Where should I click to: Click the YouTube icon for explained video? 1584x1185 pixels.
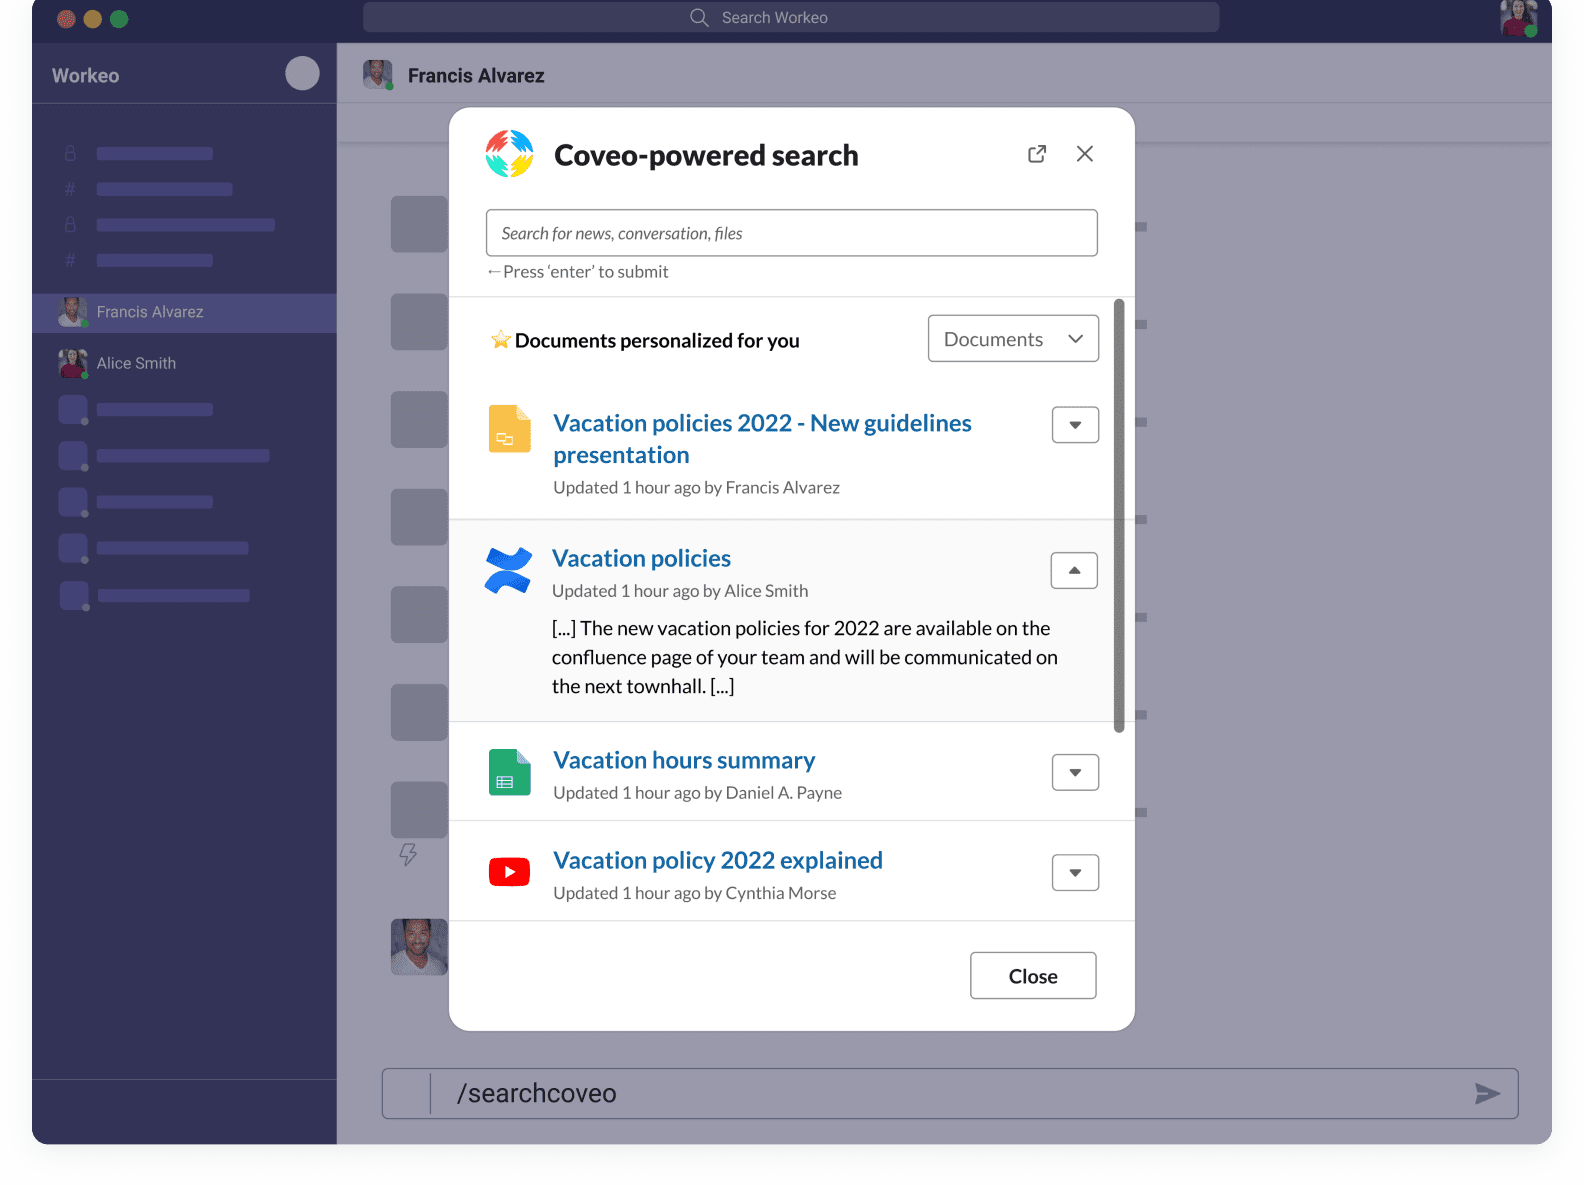click(509, 872)
